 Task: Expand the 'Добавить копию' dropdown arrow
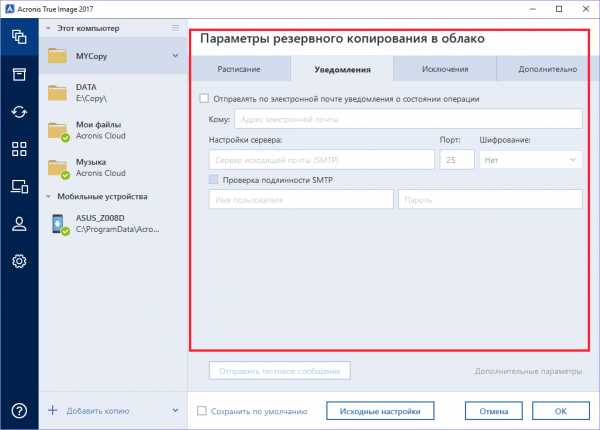(175, 410)
